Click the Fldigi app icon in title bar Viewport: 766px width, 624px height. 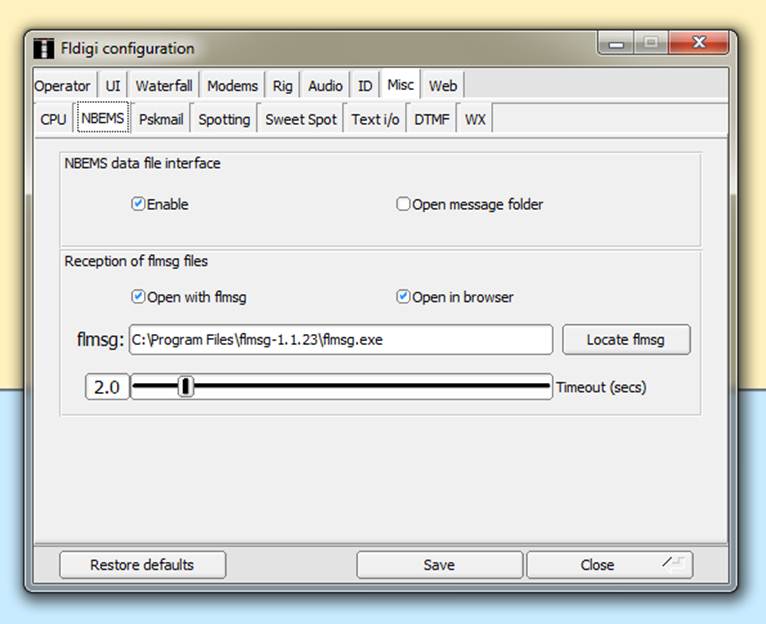44,48
